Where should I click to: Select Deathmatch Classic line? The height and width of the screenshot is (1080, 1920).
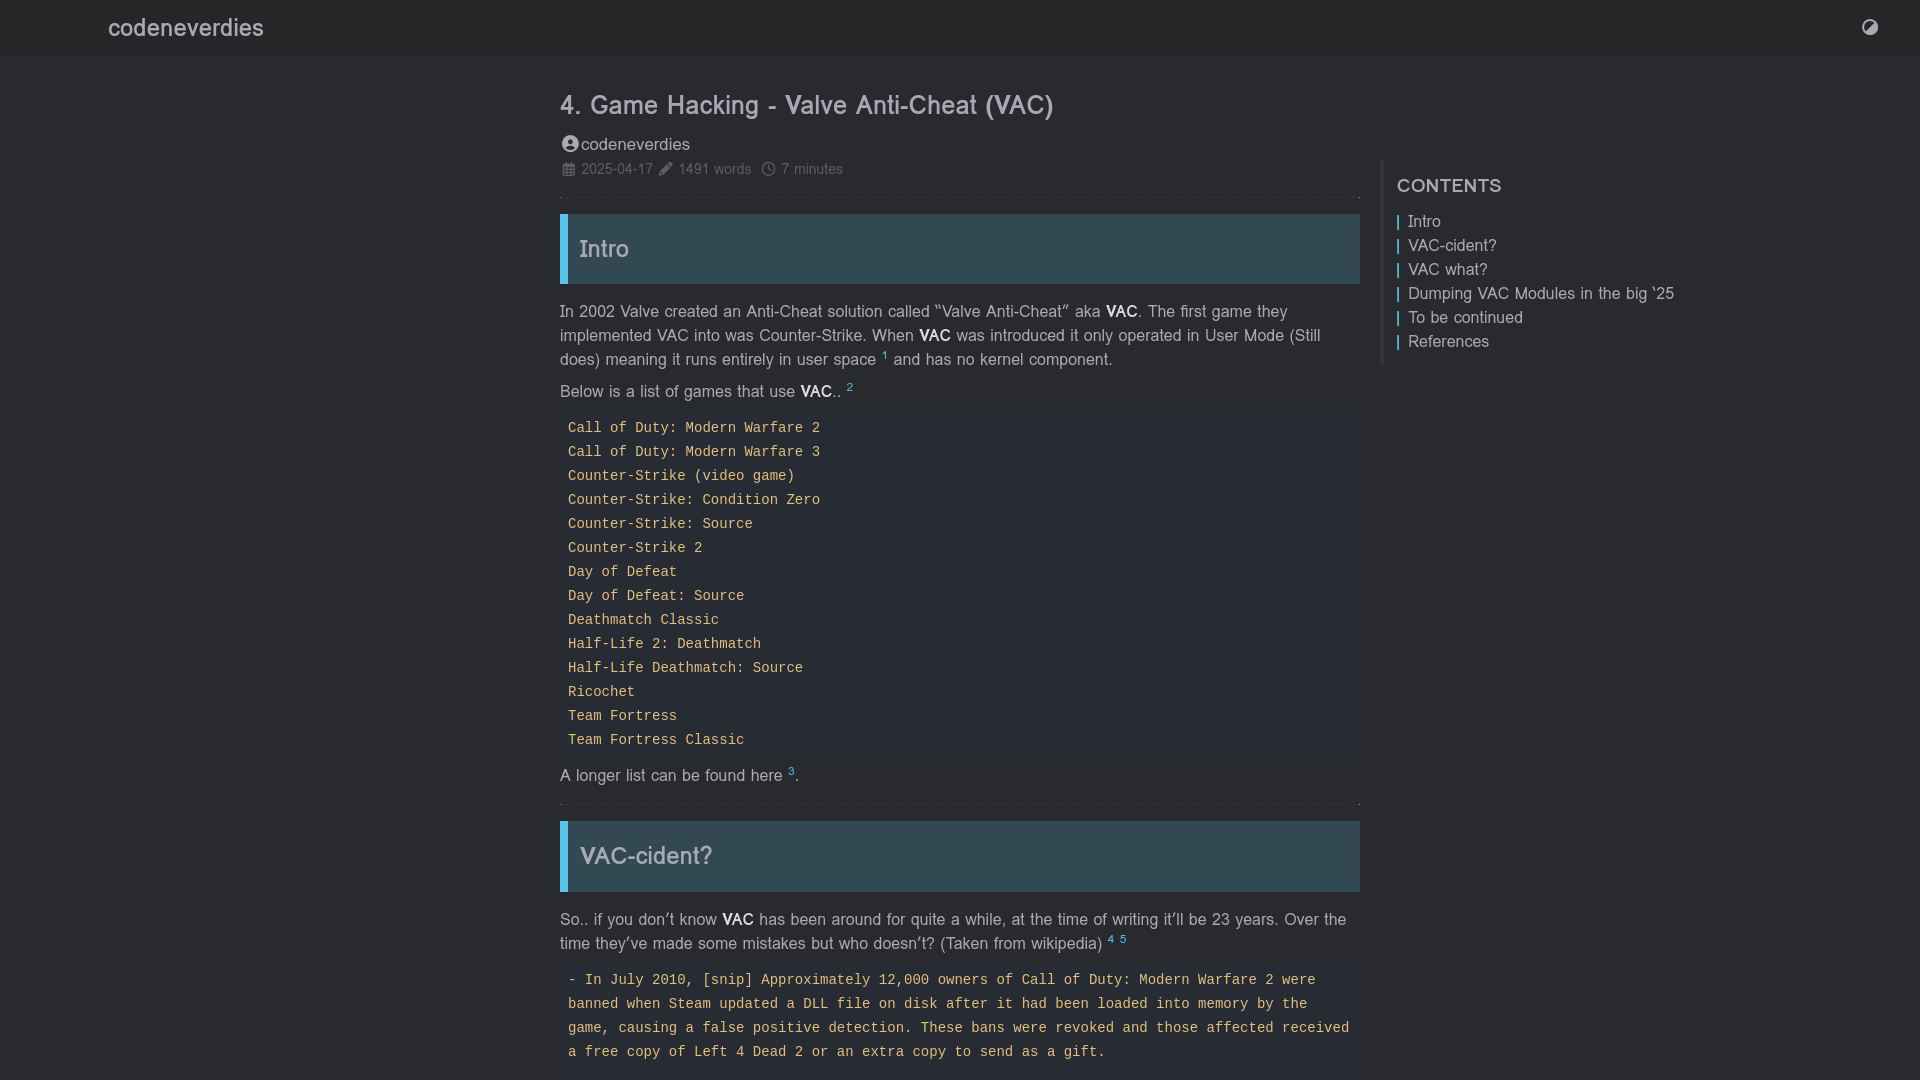pos(643,620)
